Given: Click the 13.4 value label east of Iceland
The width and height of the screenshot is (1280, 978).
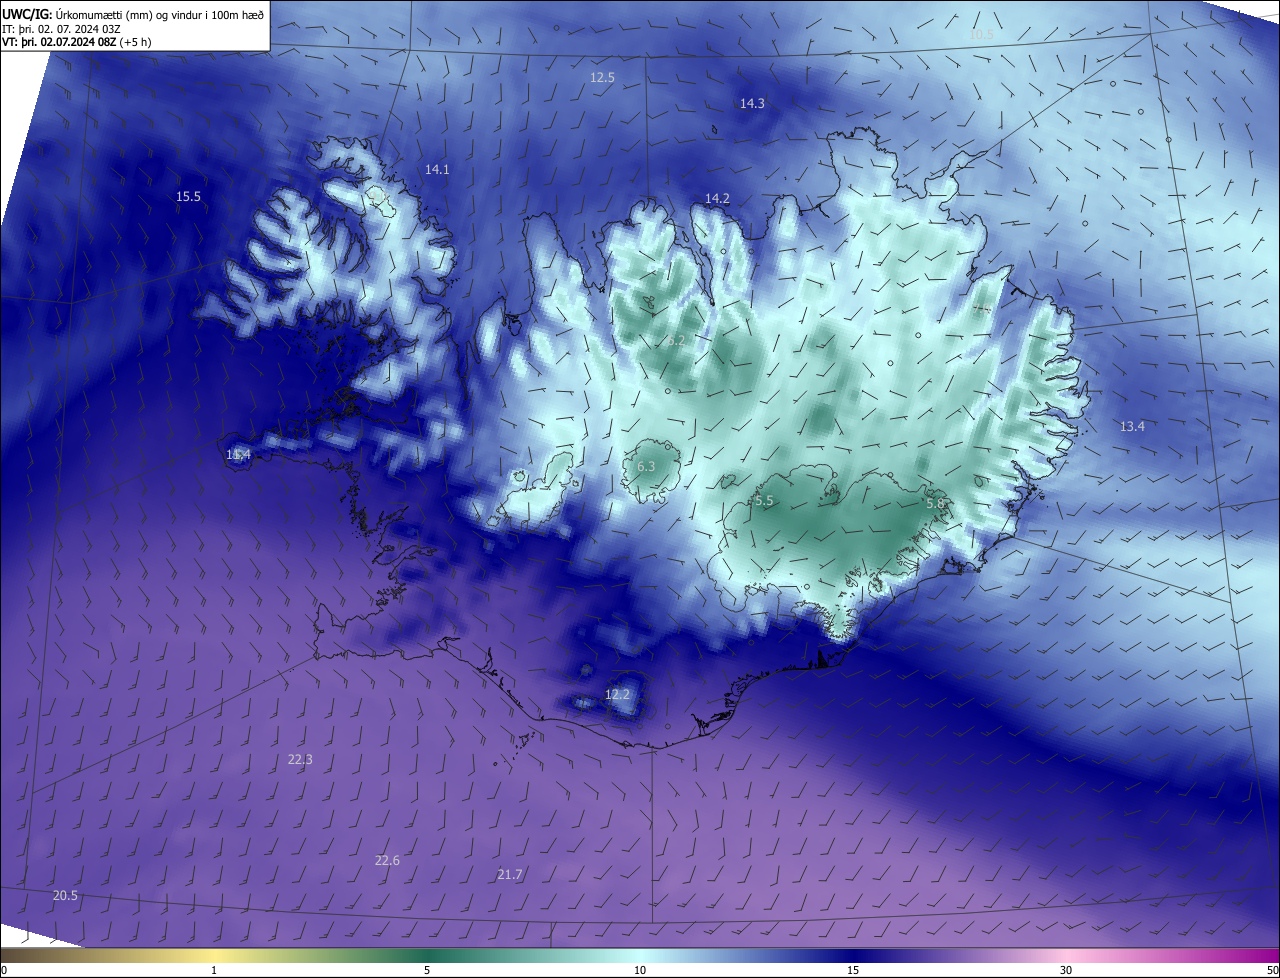Looking at the screenshot, I should tap(1132, 426).
